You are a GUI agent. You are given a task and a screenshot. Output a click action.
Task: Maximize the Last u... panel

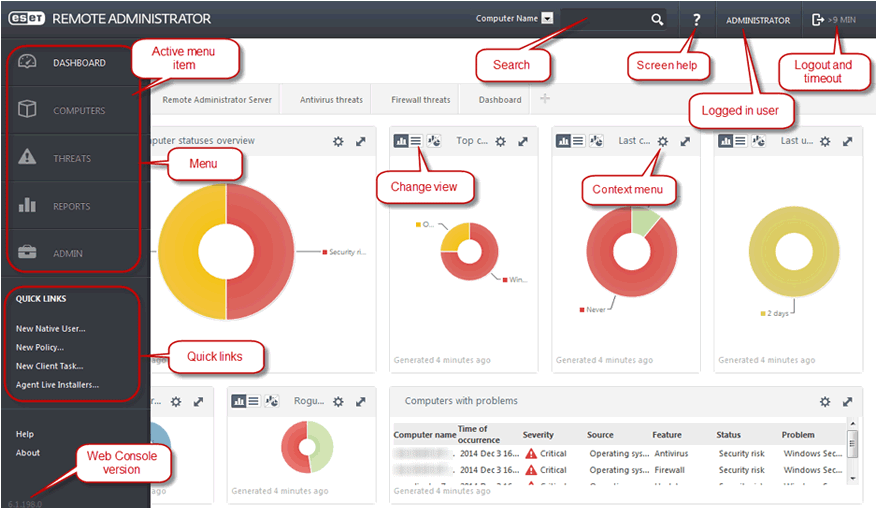tap(848, 142)
